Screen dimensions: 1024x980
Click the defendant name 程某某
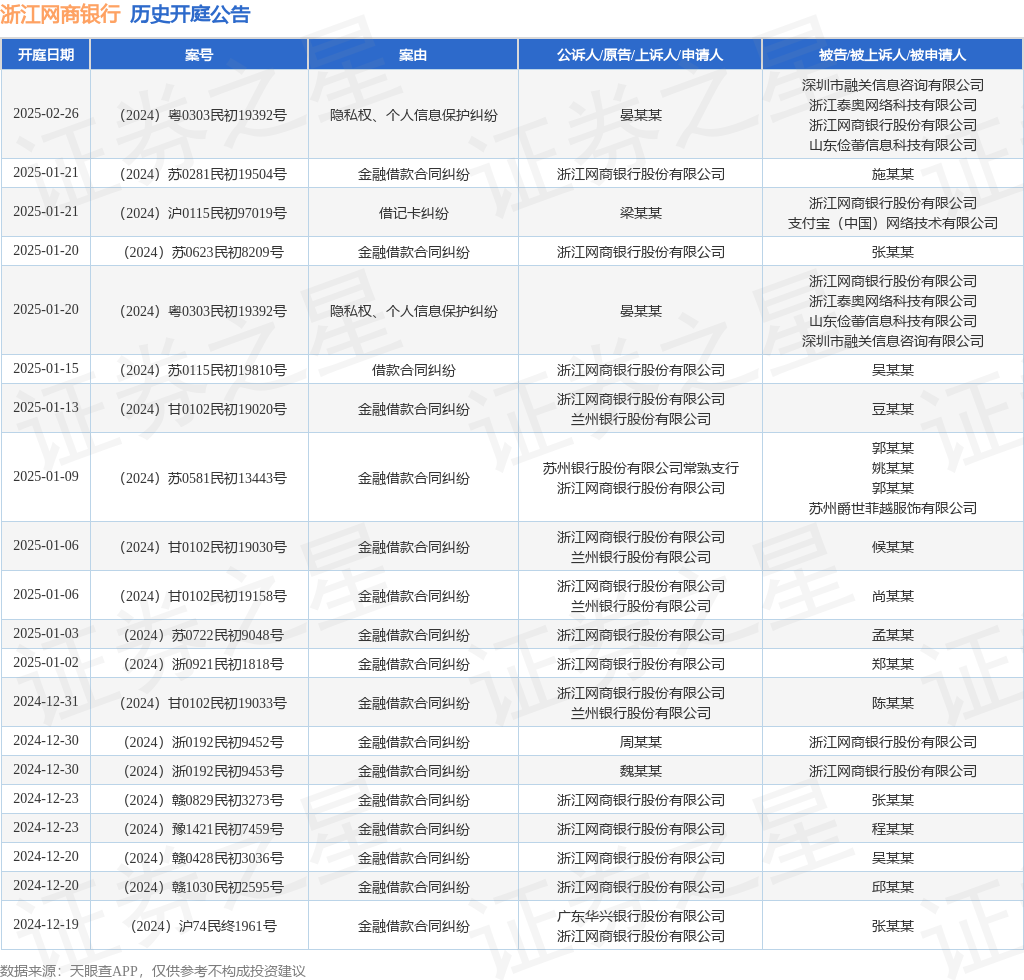click(893, 829)
